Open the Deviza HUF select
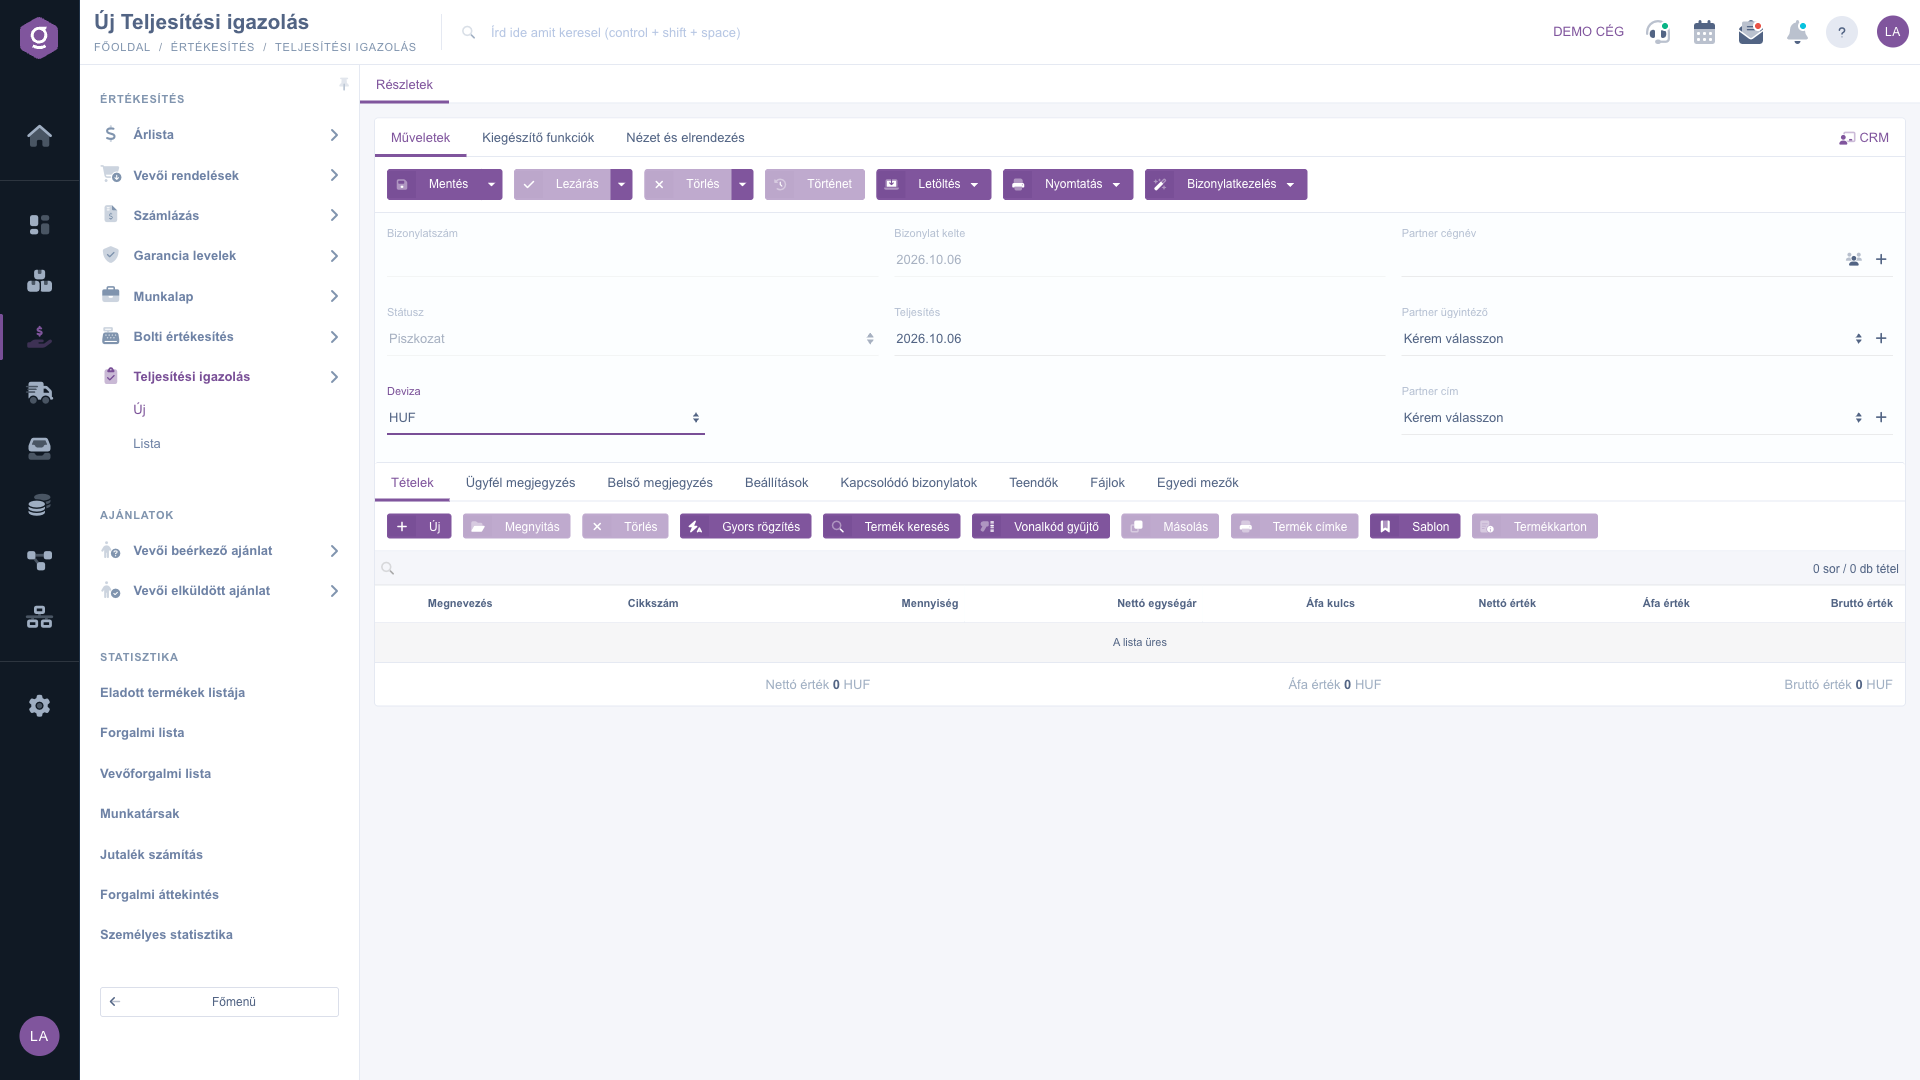This screenshot has width=1920, height=1080. pyautogui.click(x=546, y=418)
